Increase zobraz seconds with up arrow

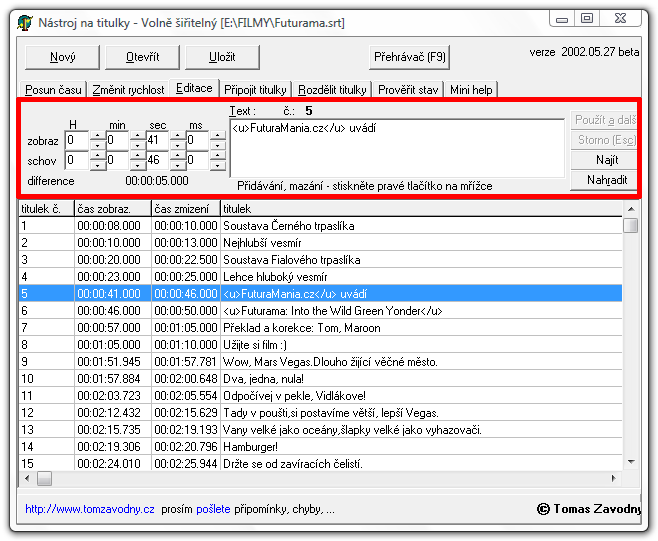point(178,136)
